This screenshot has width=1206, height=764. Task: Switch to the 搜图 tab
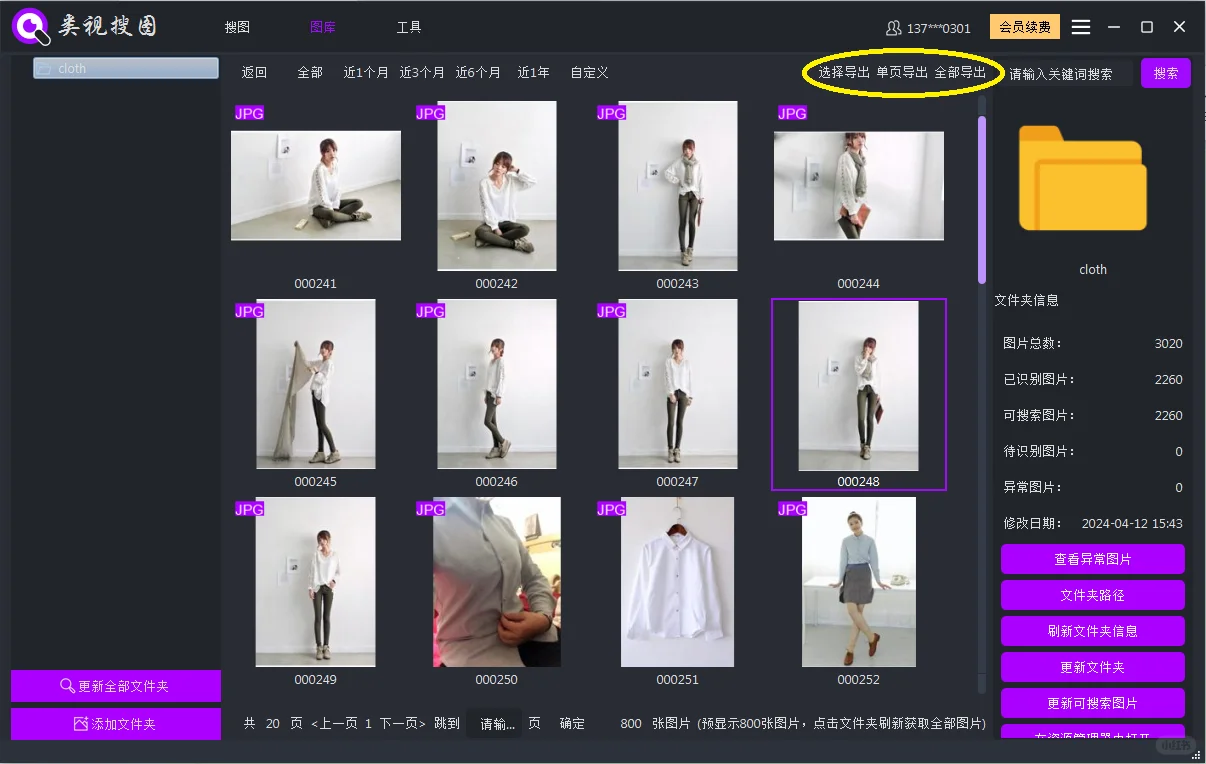(237, 27)
